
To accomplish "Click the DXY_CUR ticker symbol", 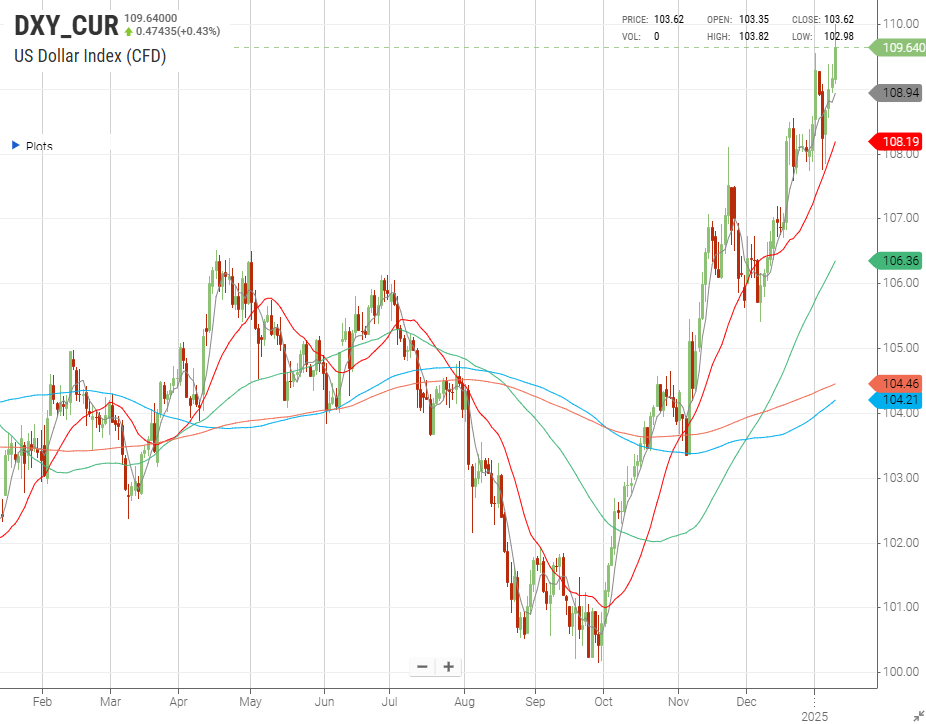I will (66, 25).
